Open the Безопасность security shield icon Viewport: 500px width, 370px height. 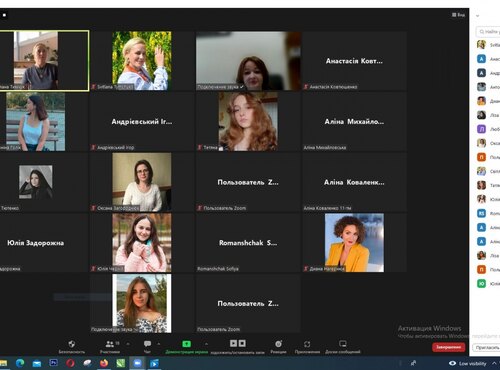72,344
